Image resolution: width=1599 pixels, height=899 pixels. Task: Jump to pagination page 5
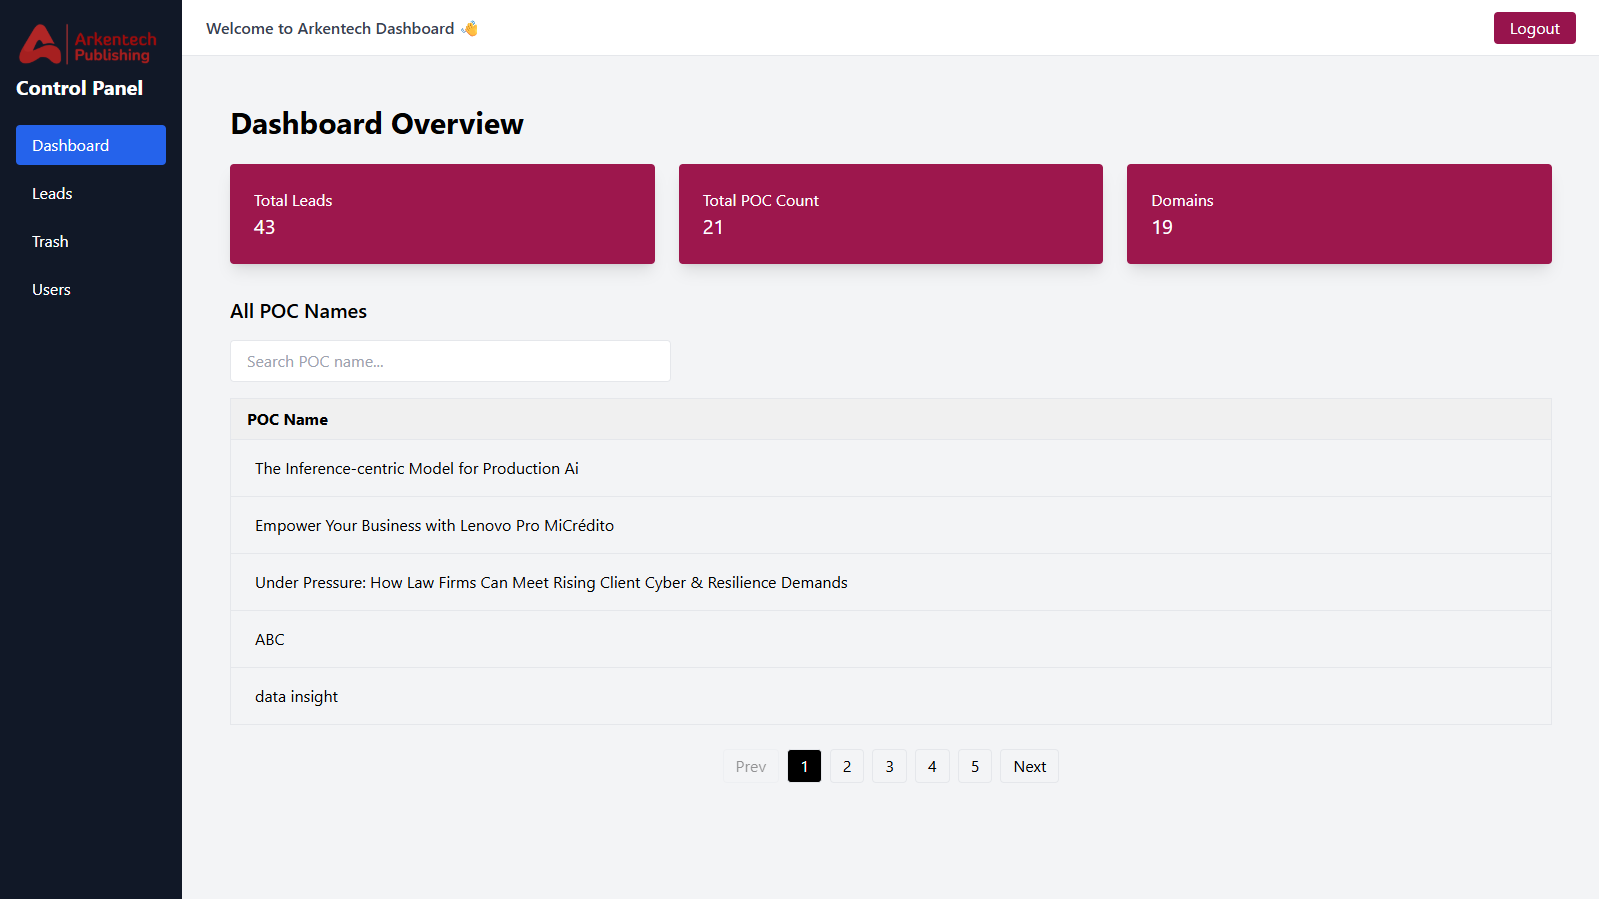[x=974, y=767]
